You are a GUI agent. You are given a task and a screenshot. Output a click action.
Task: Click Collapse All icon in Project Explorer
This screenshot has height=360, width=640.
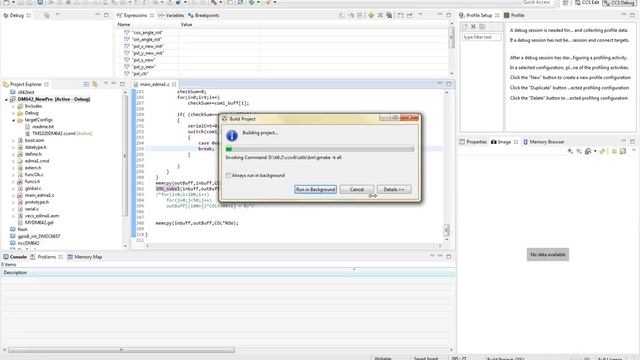pos(86,84)
